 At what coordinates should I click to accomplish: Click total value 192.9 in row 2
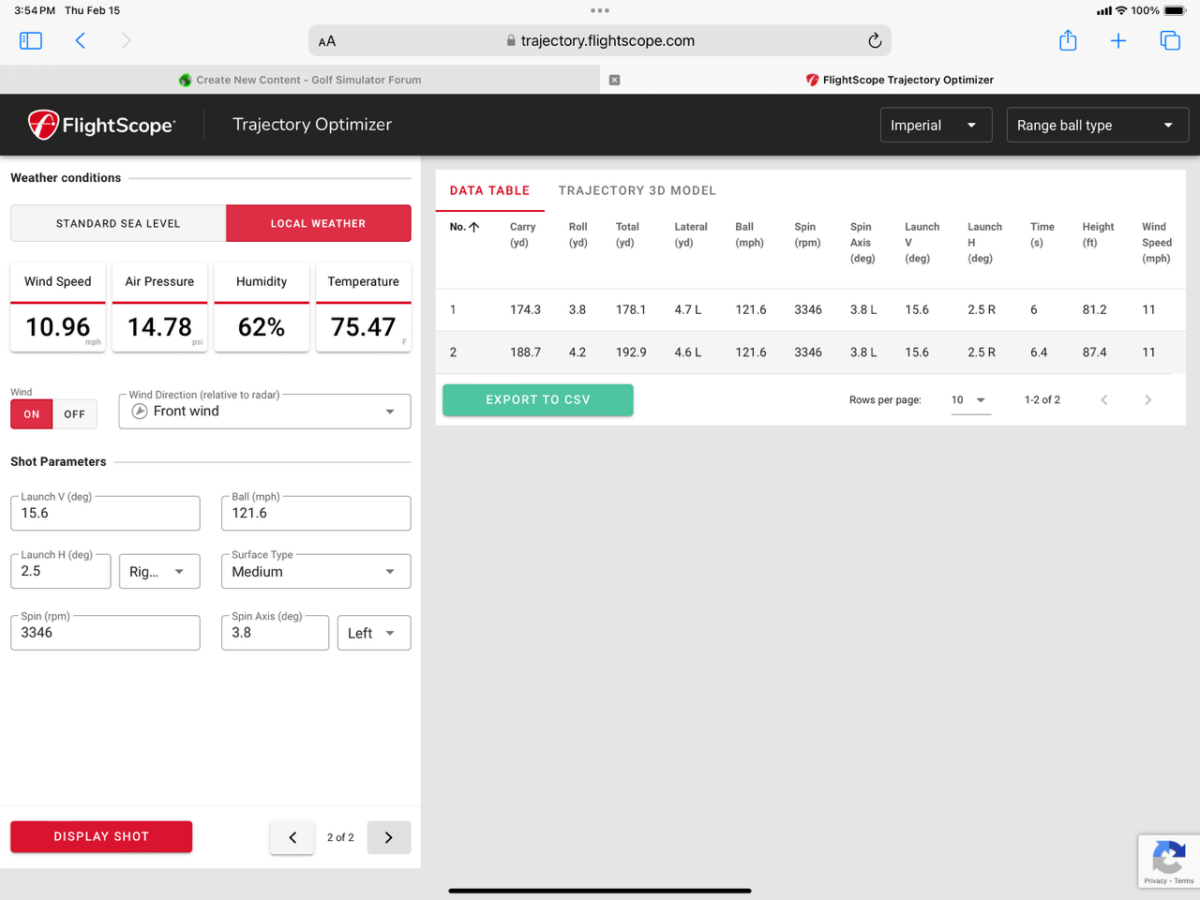pyautogui.click(x=630, y=352)
